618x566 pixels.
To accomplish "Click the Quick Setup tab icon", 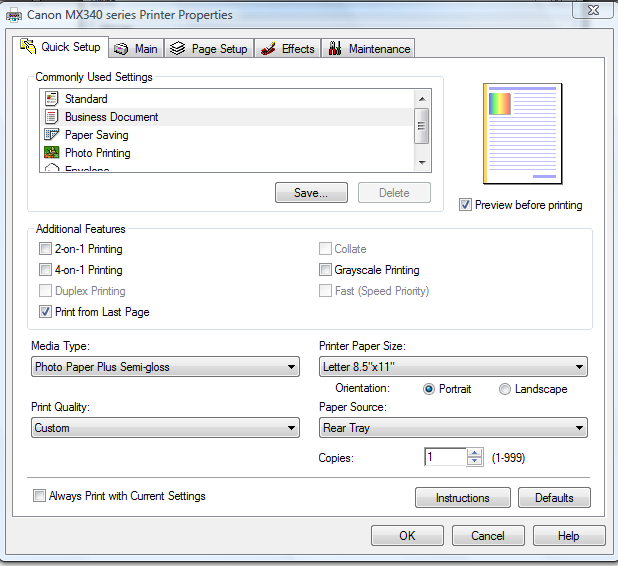I will [x=28, y=47].
